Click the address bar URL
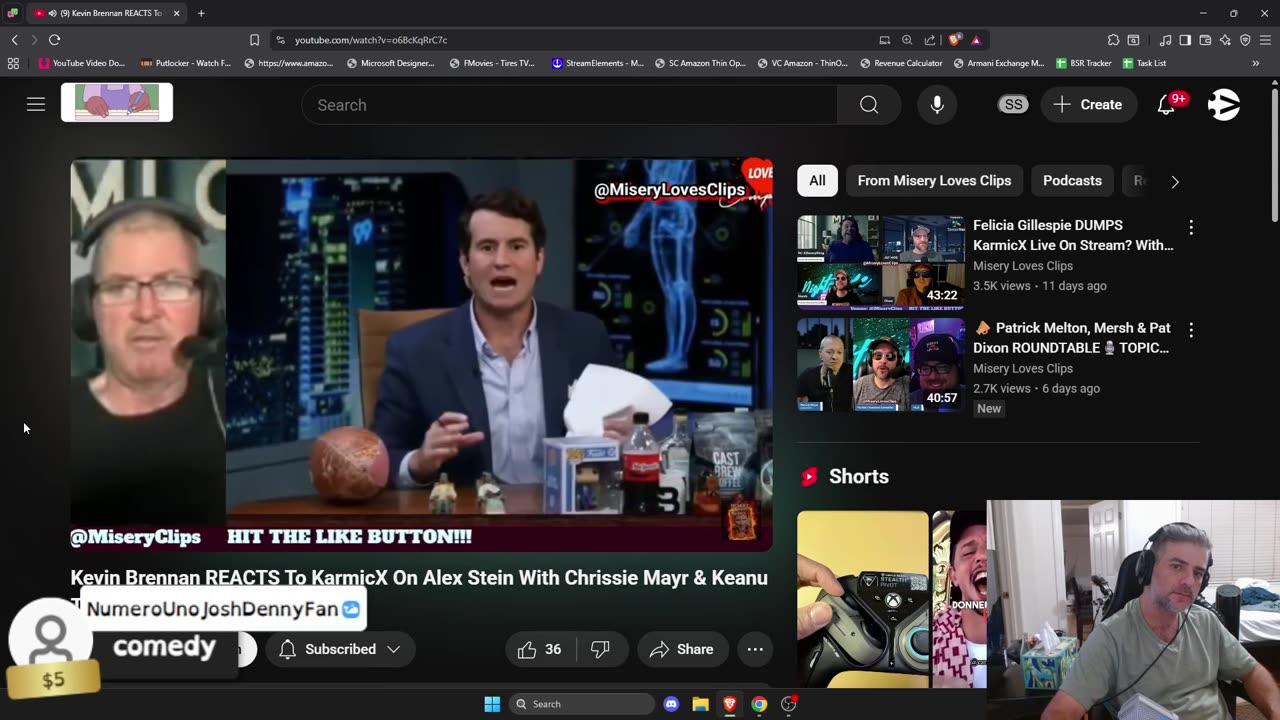1280x720 pixels. [x=371, y=40]
